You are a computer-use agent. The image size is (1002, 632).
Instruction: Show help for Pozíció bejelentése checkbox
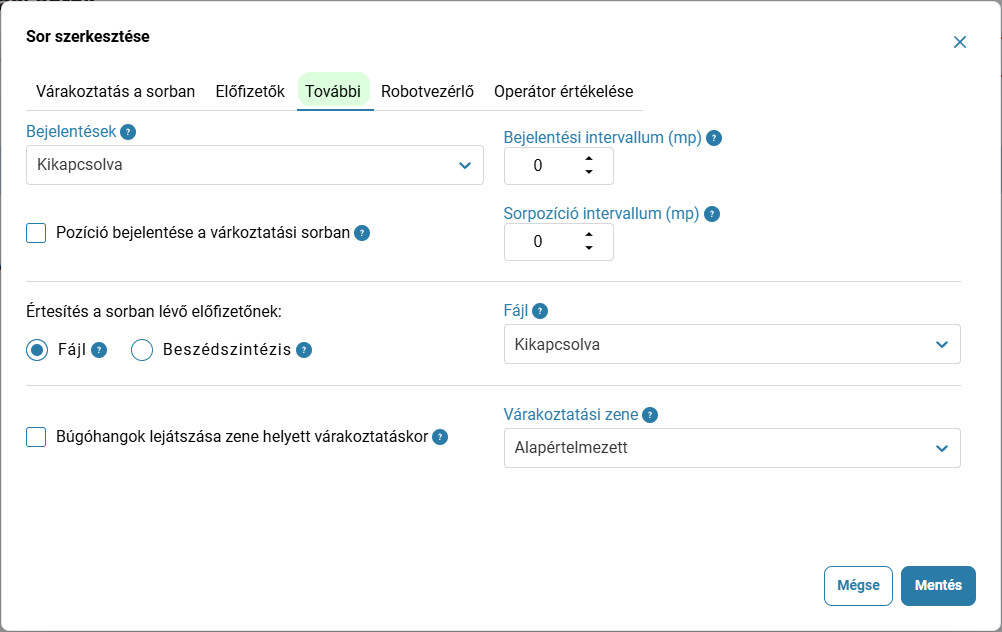coord(362,233)
